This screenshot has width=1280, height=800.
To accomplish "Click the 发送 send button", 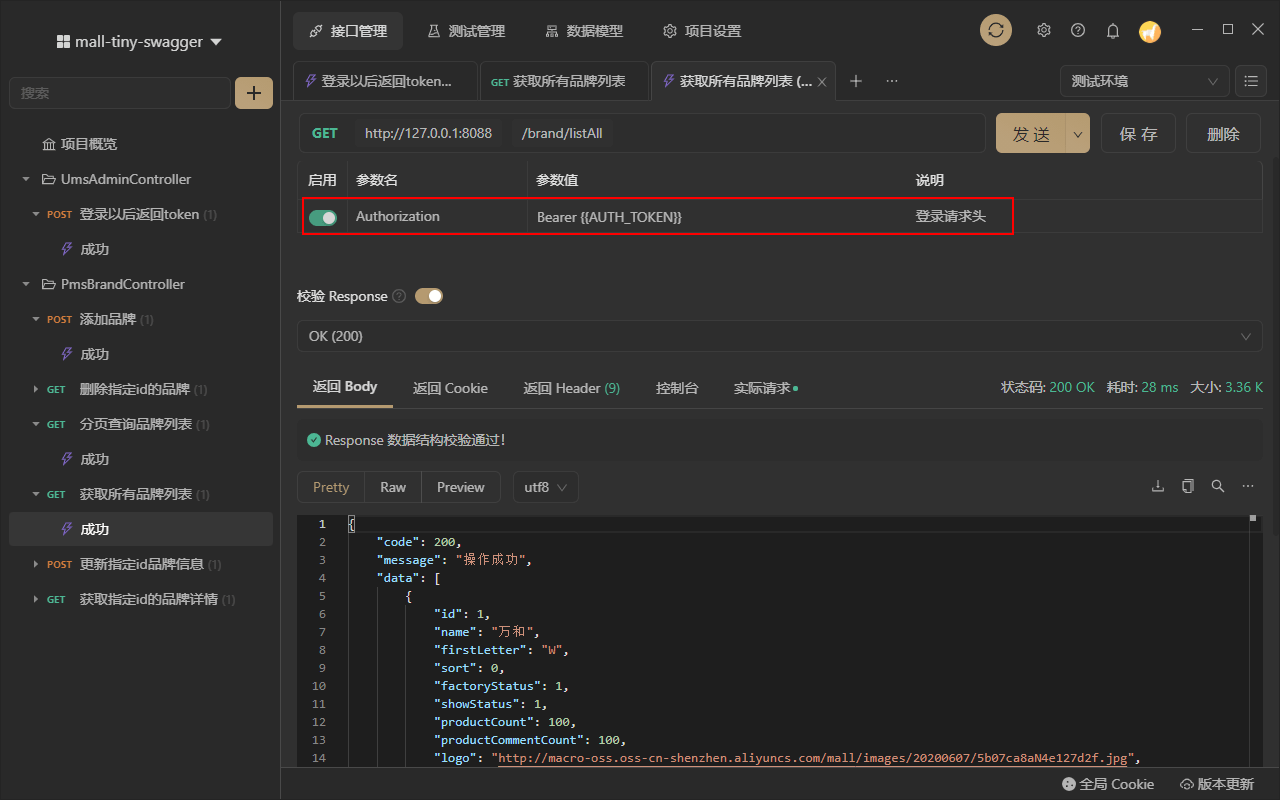I will coord(1031,134).
